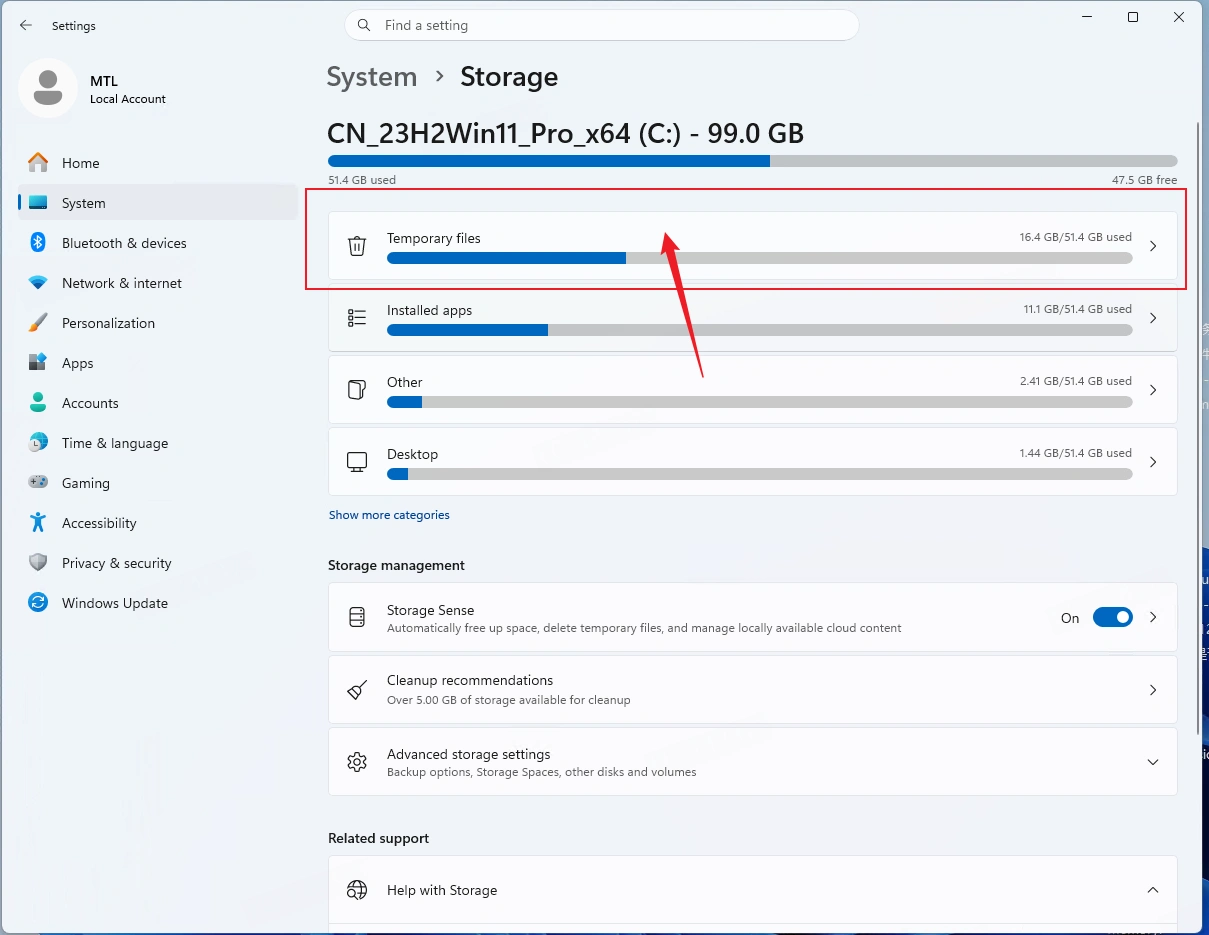Click the Personalization paintbrush icon
The height and width of the screenshot is (935, 1209).
click(x=38, y=323)
